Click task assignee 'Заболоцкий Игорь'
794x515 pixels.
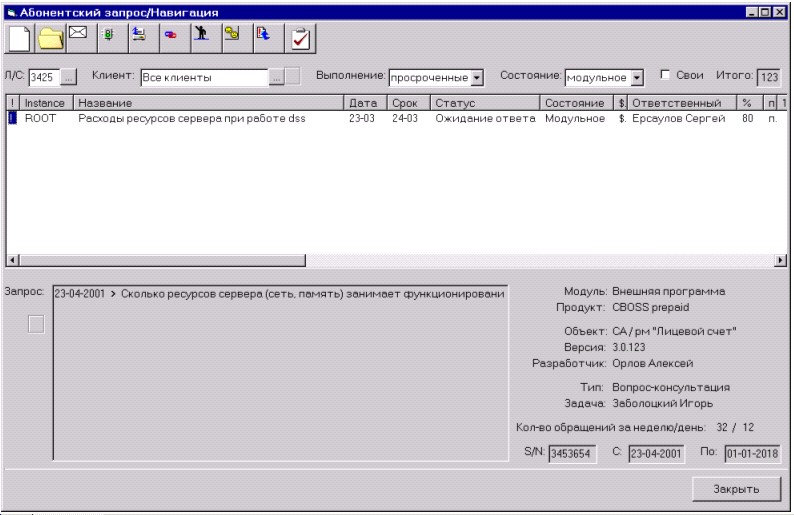[x=662, y=404]
